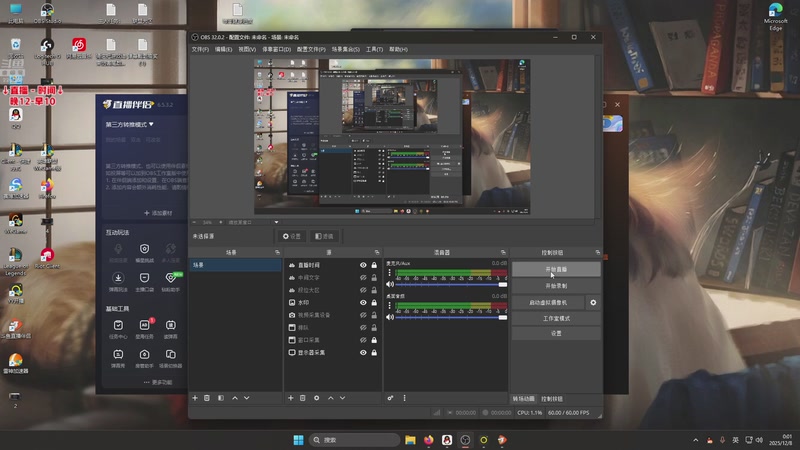Unlock the 显示器采集 source lock
800x450 pixels.
tap(374, 353)
